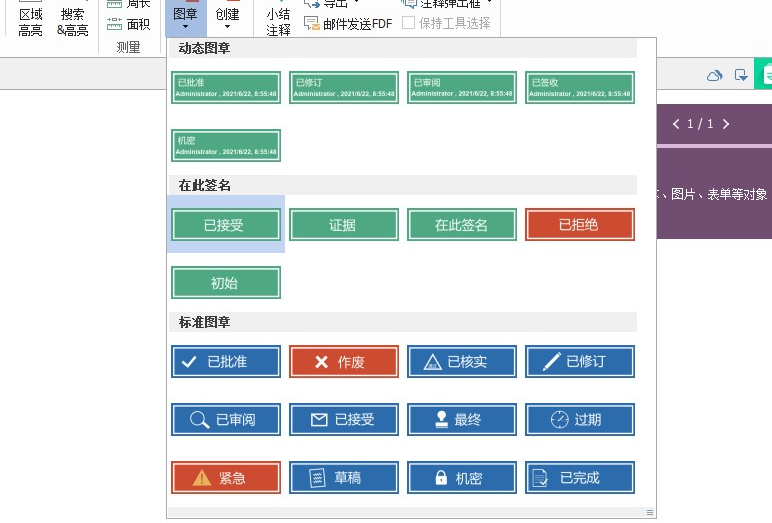Choose the 已审阅 magnifier stamp

[x=225, y=420]
